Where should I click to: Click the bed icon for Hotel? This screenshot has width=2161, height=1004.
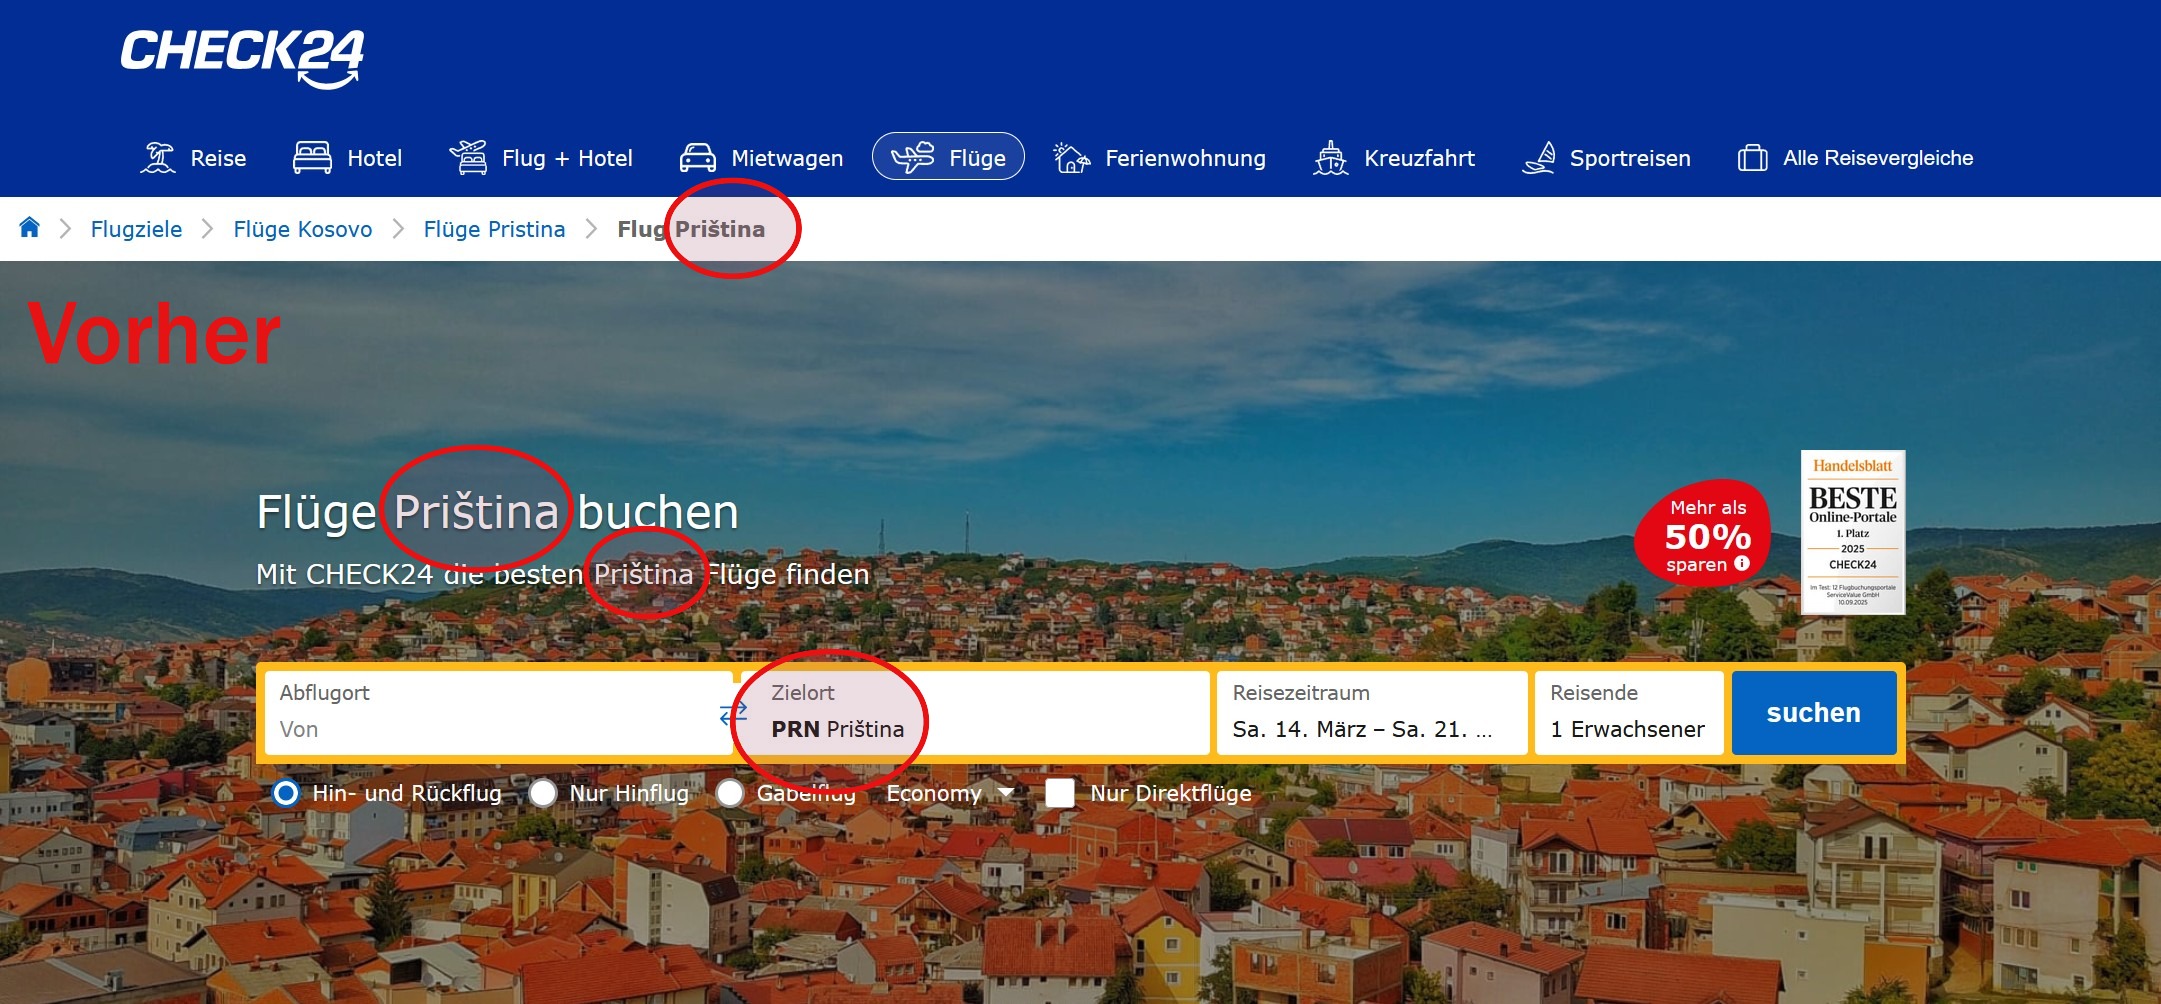point(312,158)
